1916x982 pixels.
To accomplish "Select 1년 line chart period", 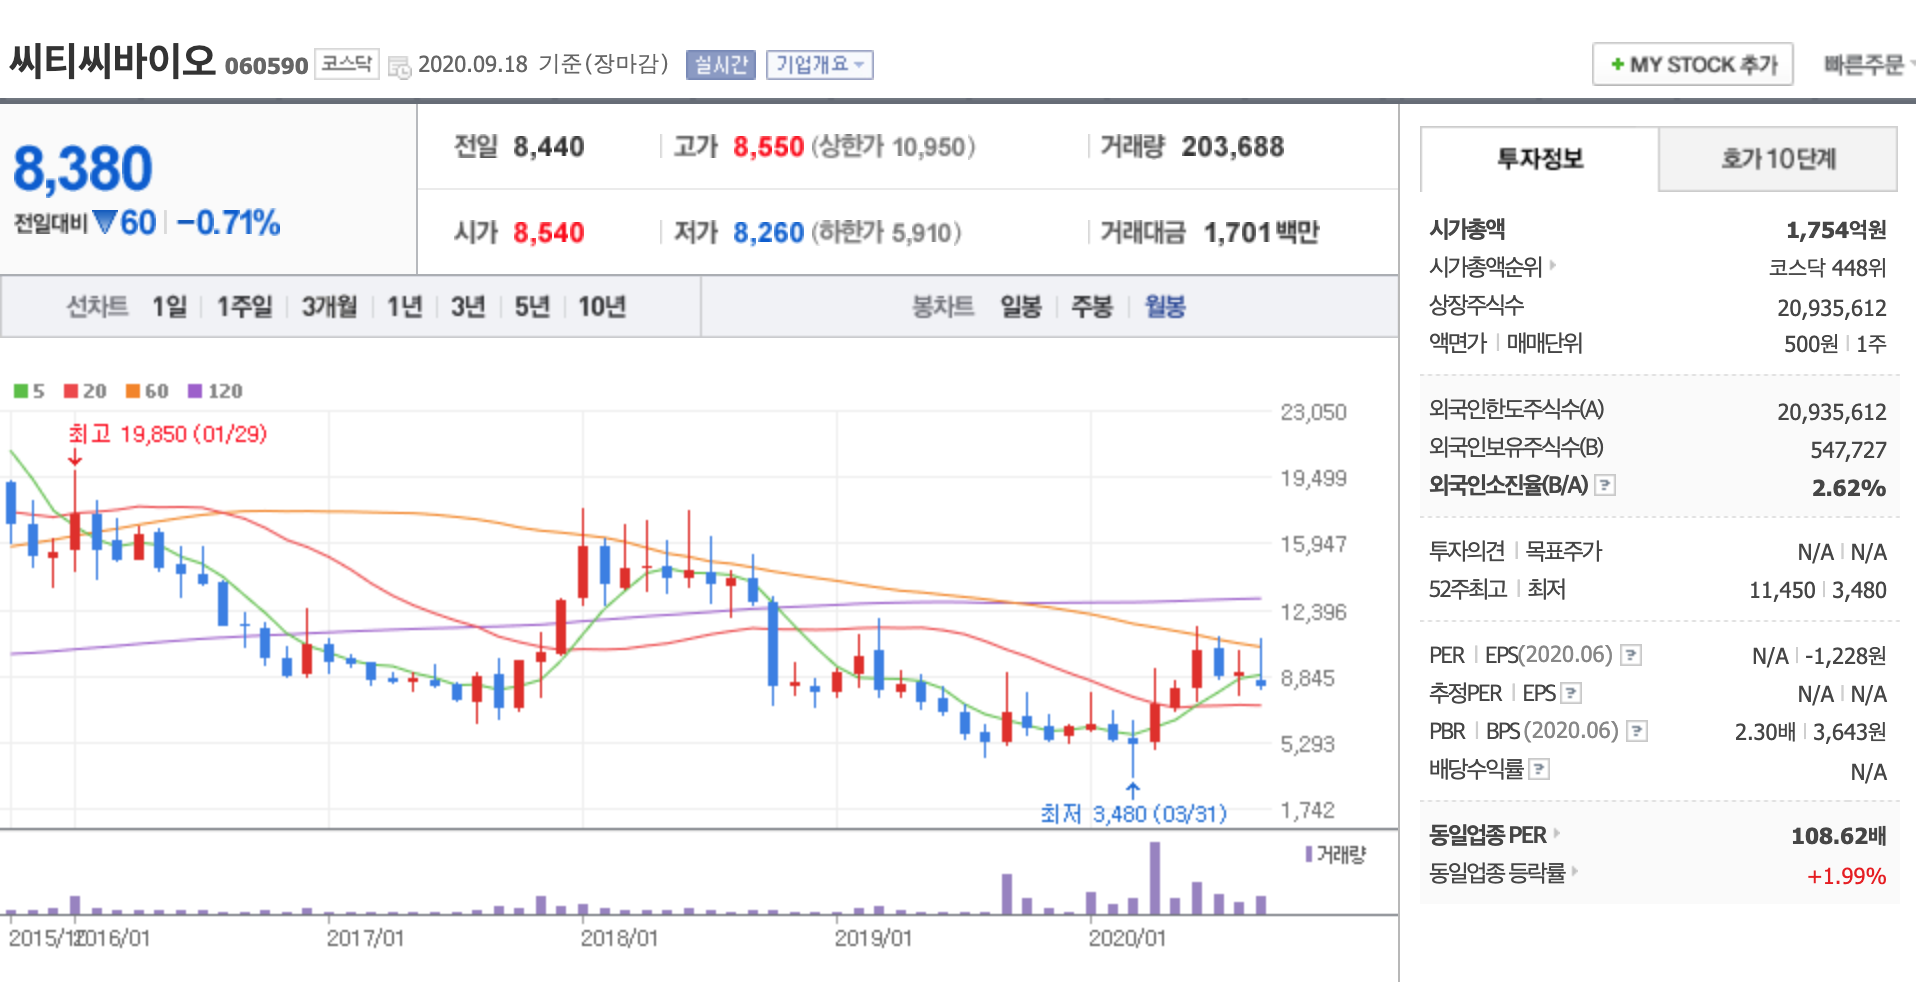I will 404,306.
